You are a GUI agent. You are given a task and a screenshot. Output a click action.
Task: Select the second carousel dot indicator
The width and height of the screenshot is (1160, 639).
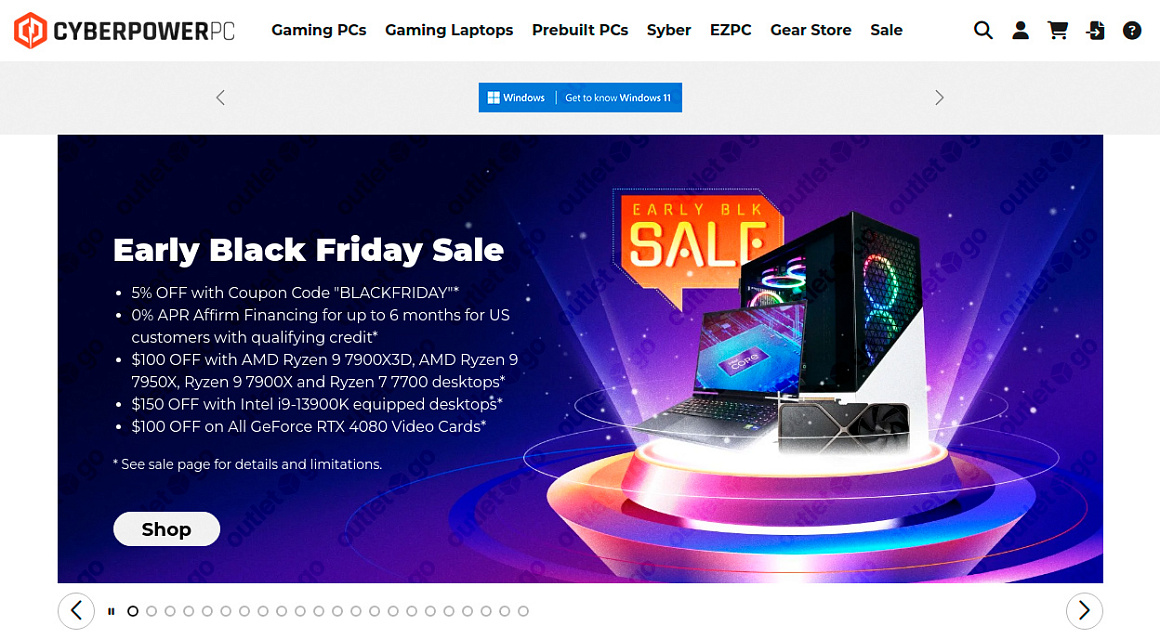(152, 611)
